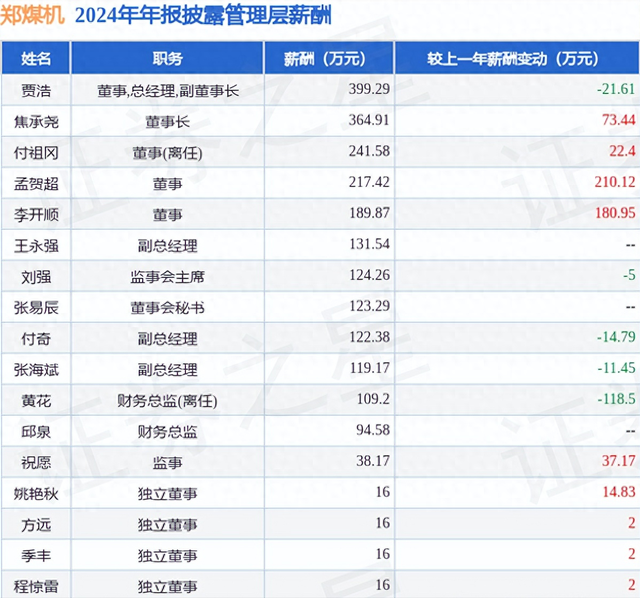
Task: Select the name 姚艳秋
Action: (36, 494)
